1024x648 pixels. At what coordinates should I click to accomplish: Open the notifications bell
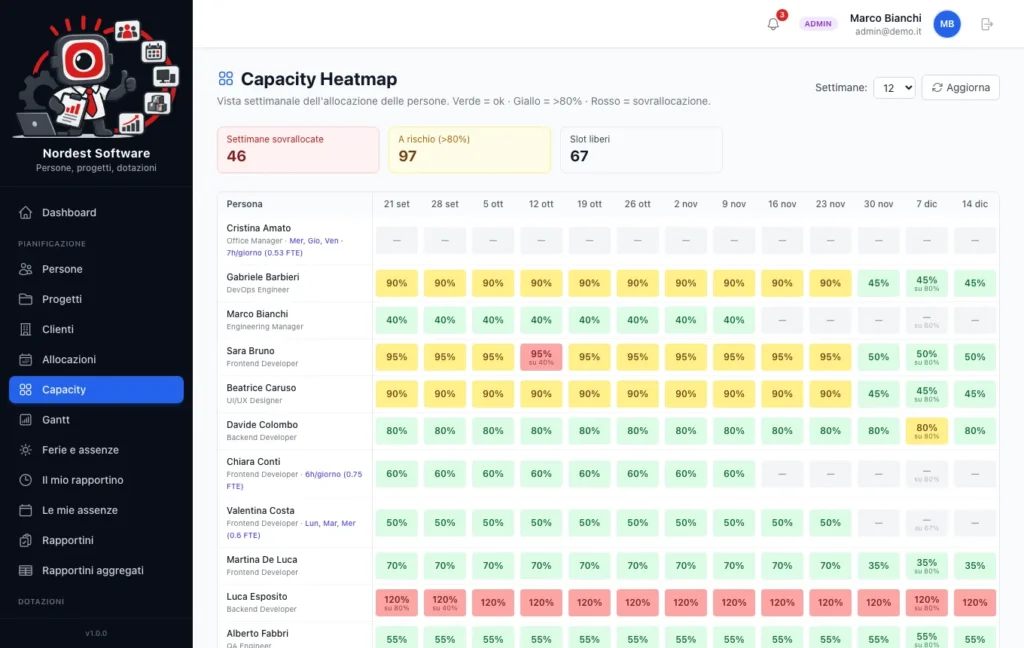[x=773, y=24]
